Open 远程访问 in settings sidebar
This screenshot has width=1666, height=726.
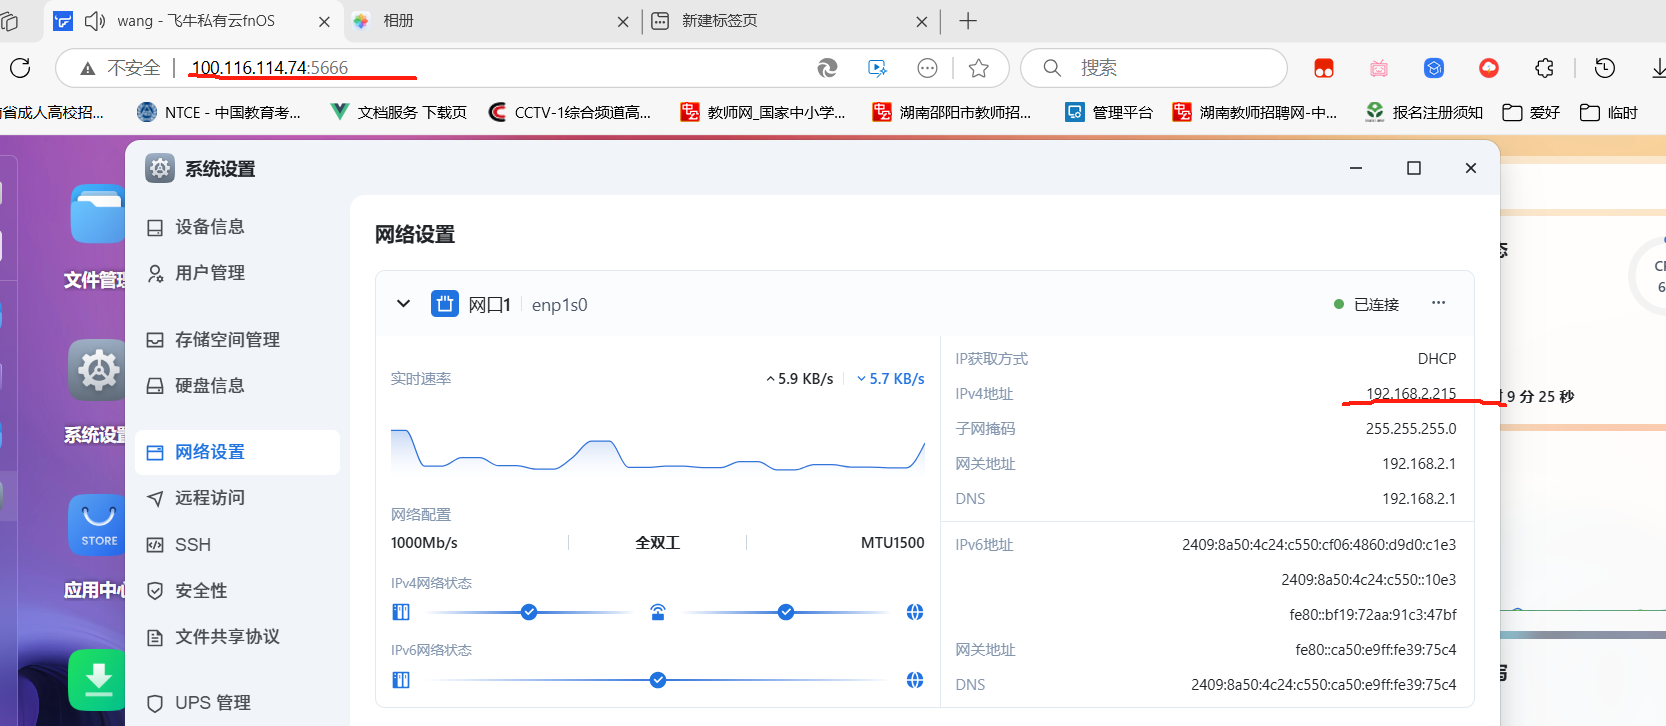[237, 498]
